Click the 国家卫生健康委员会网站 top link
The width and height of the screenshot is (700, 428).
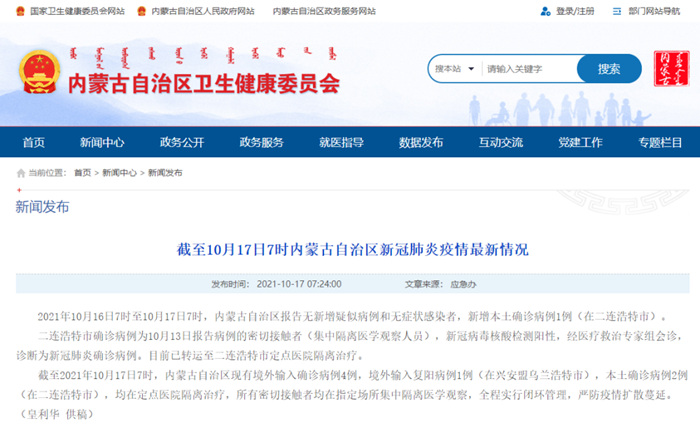[76, 12]
